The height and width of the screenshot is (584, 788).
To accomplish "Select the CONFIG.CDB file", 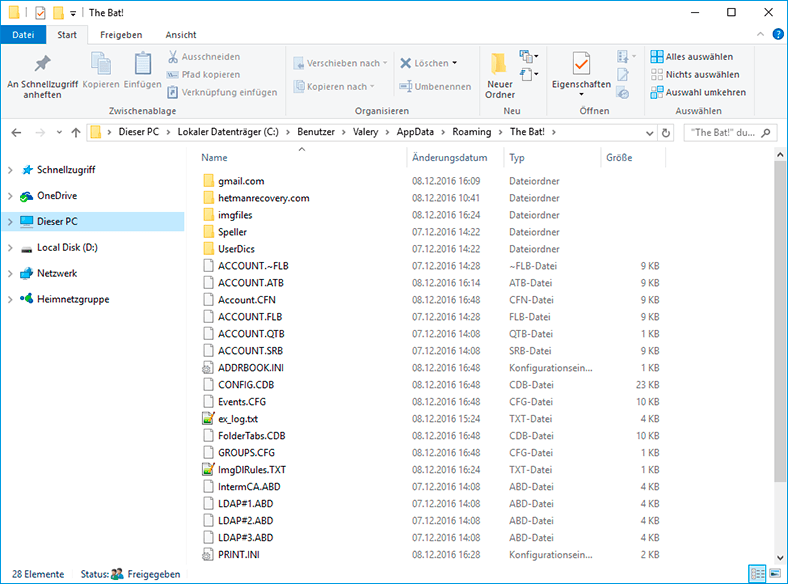I will pyautogui.click(x=246, y=385).
